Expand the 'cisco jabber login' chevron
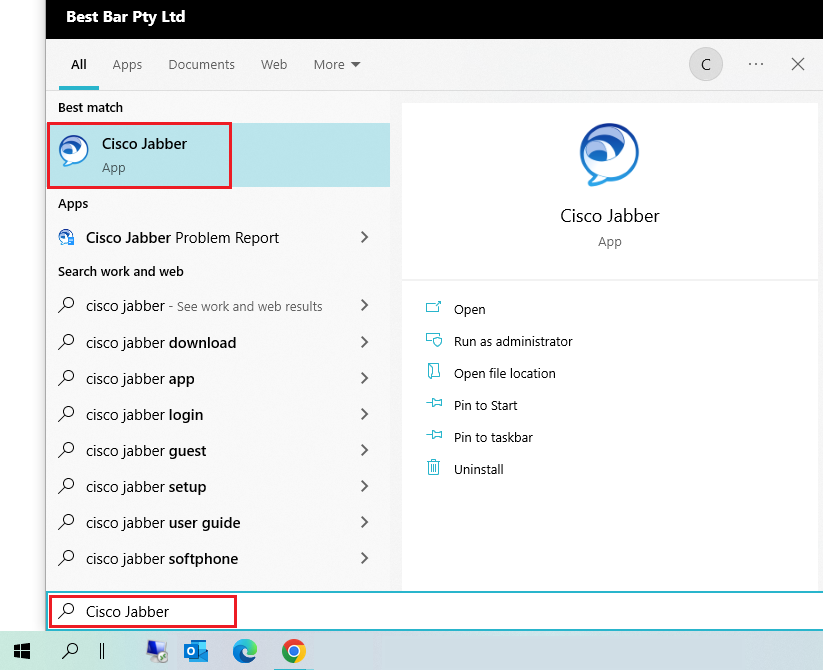823x670 pixels. pos(364,414)
